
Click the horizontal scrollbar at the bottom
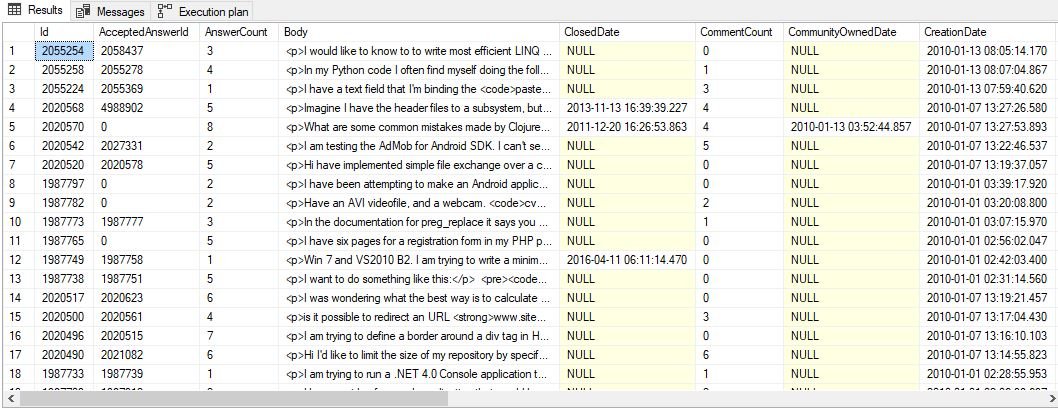(400, 399)
